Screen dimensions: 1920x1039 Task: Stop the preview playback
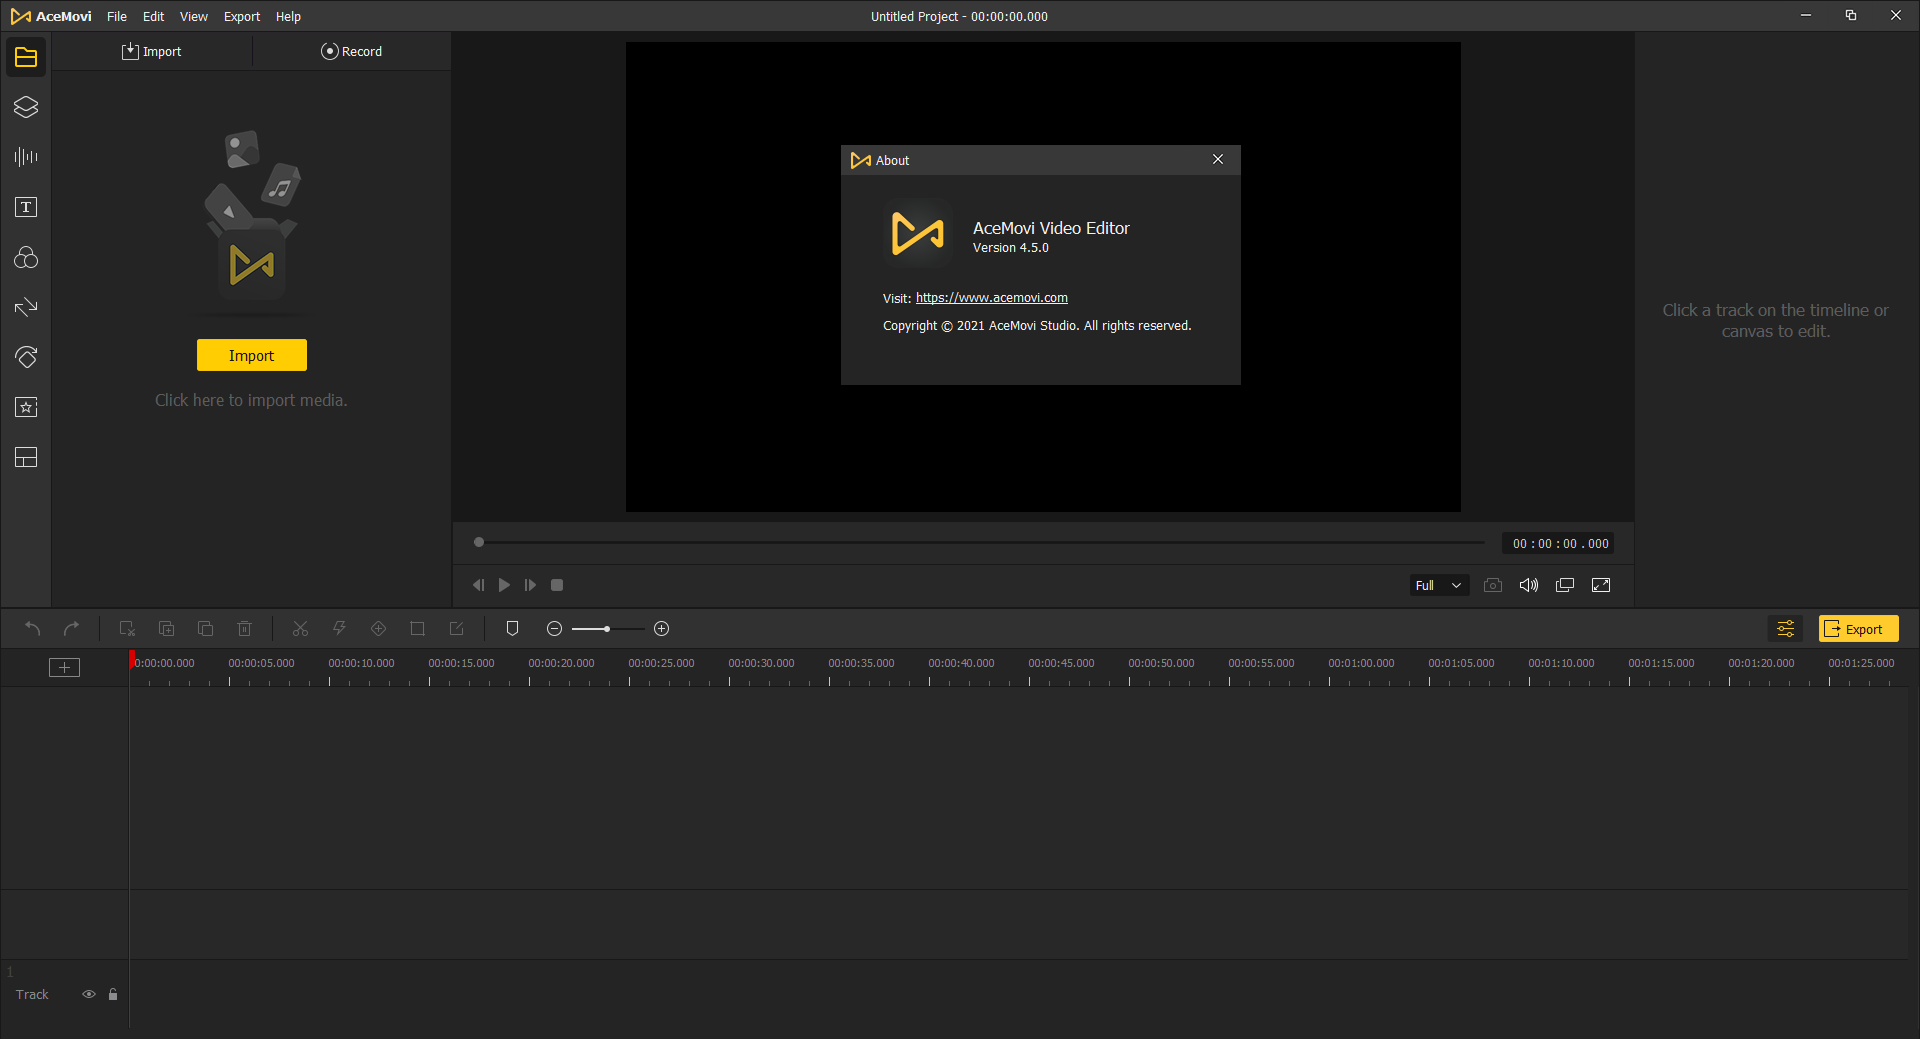[557, 585]
